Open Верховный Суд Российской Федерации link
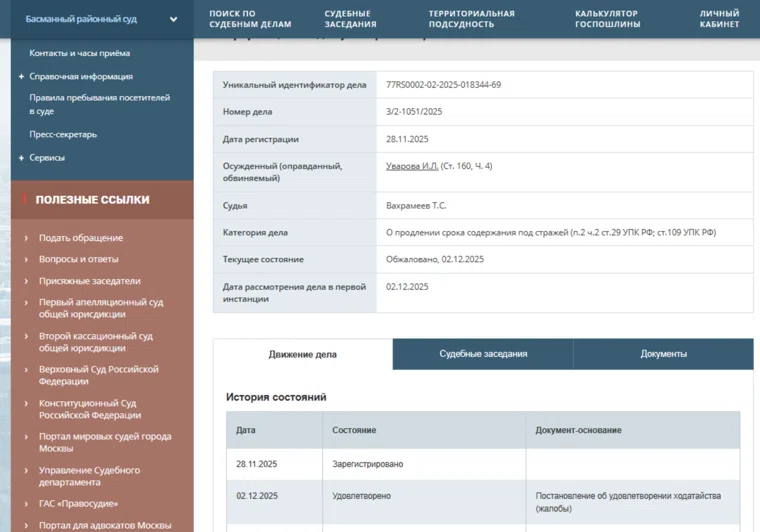The width and height of the screenshot is (760, 532). (x=98, y=375)
